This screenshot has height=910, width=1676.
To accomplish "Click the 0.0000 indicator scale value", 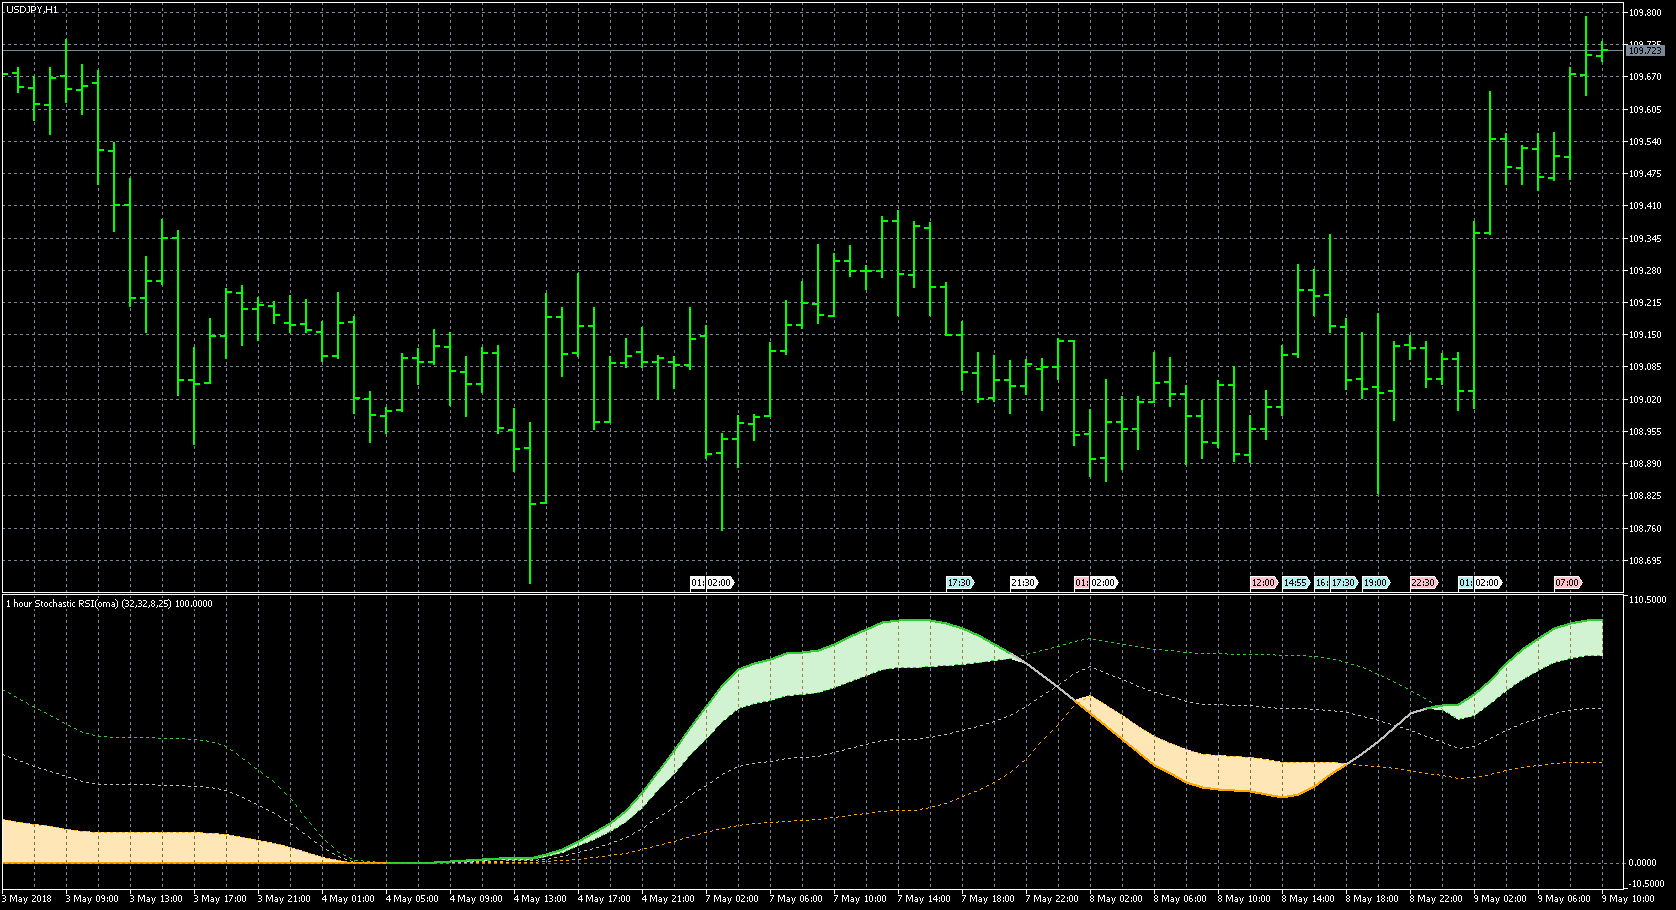I will (1645, 863).
